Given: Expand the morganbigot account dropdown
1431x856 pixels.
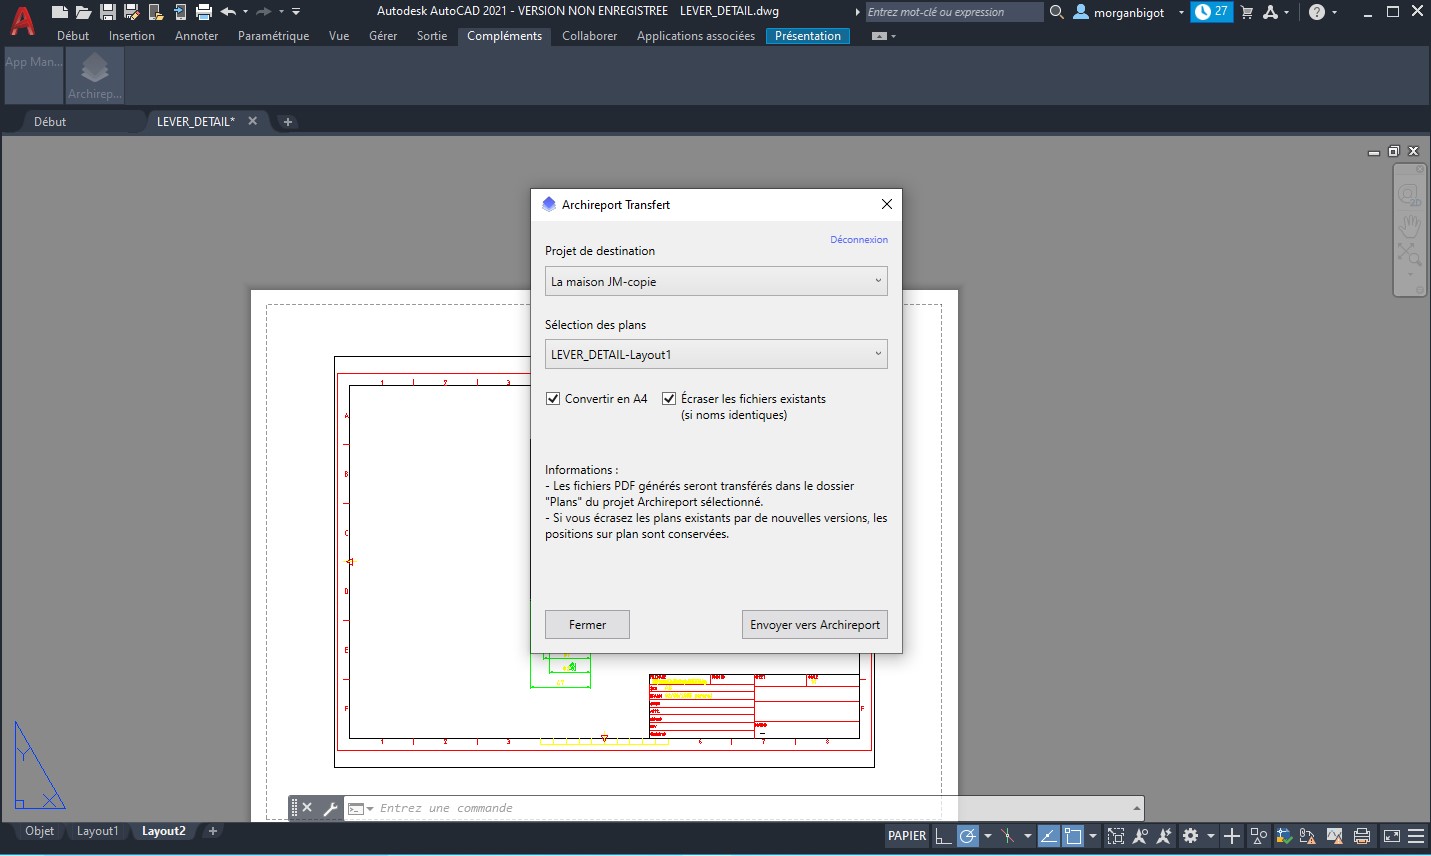Looking at the screenshot, I should (1181, 13).
